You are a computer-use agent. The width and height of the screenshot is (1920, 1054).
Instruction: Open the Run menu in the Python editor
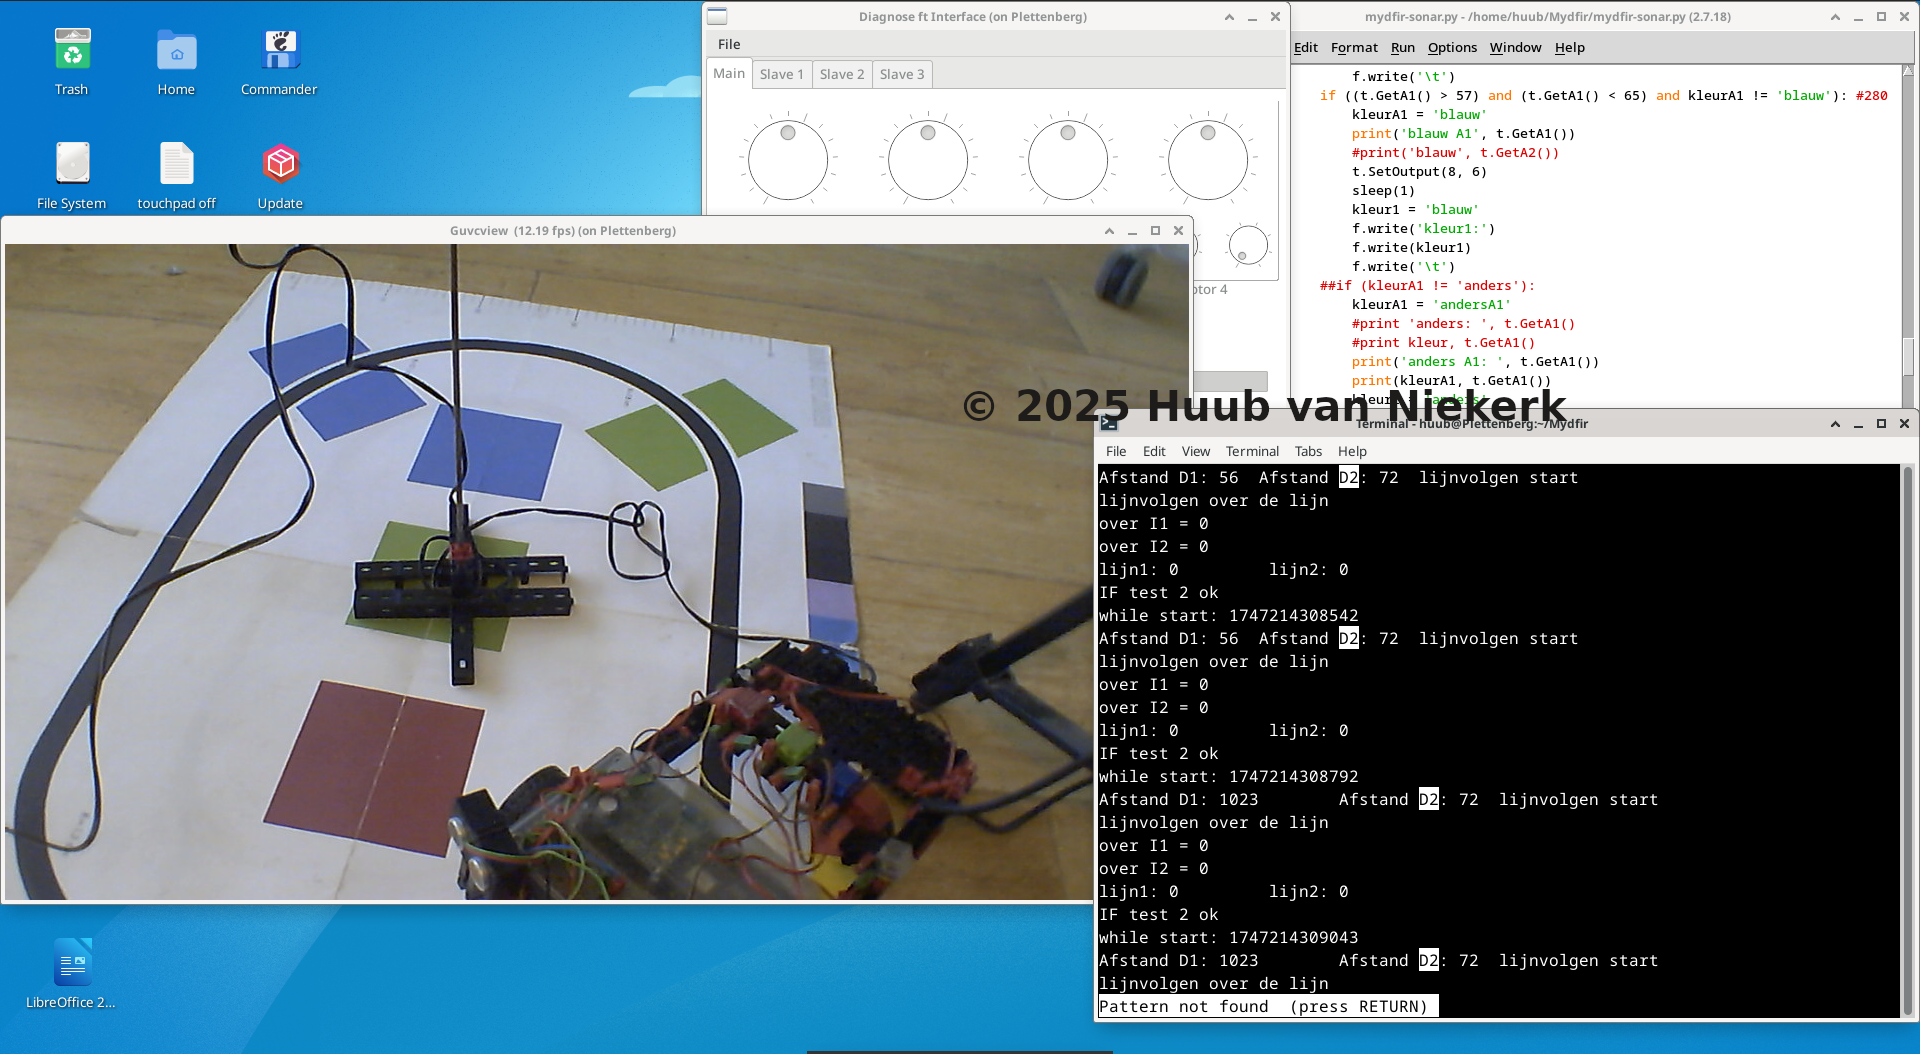pos(1403,47)
